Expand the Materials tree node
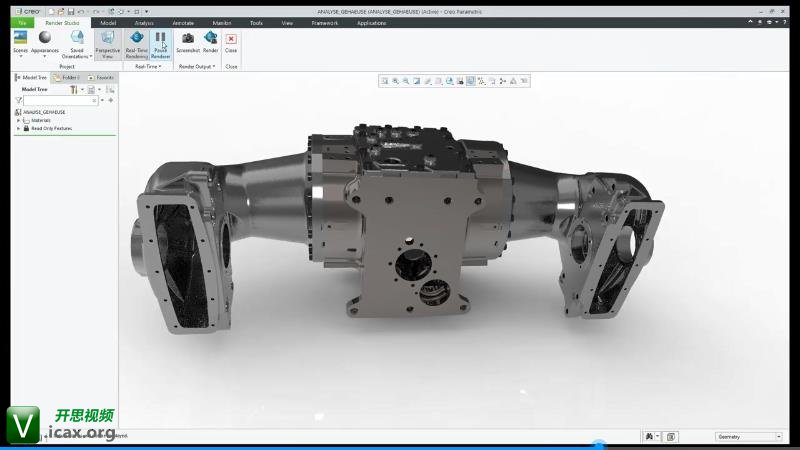The height and width of the screenshot is (450, 800). pos(18,120)
